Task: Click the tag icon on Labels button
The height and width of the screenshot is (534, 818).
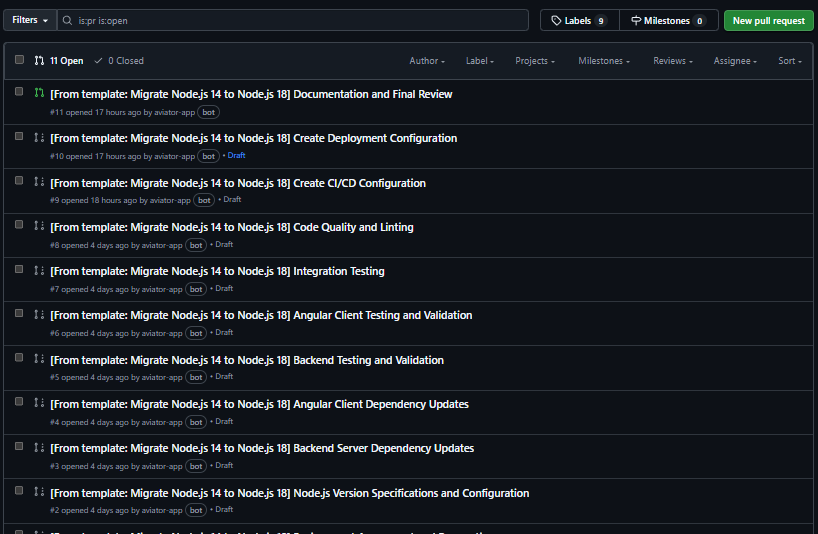Action: (557, 20)
